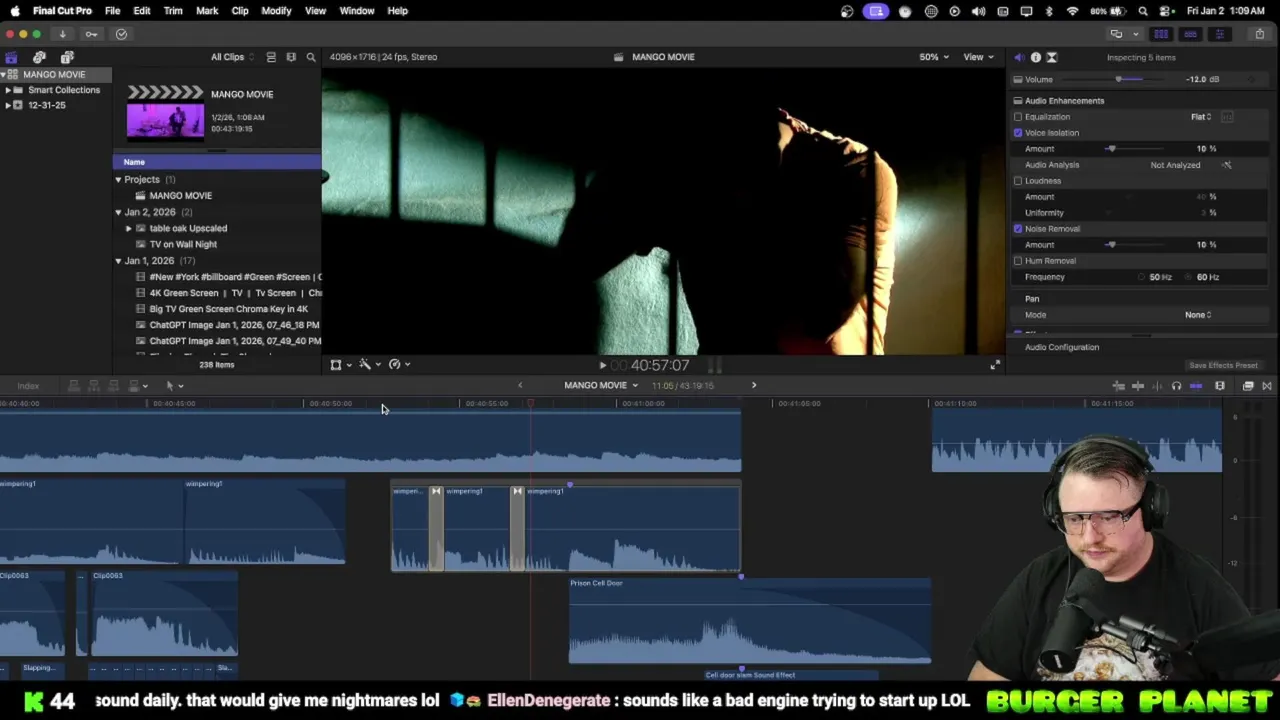Open the File menu
The width and height of the screenshot is (1280, 720).
(112, 11)
